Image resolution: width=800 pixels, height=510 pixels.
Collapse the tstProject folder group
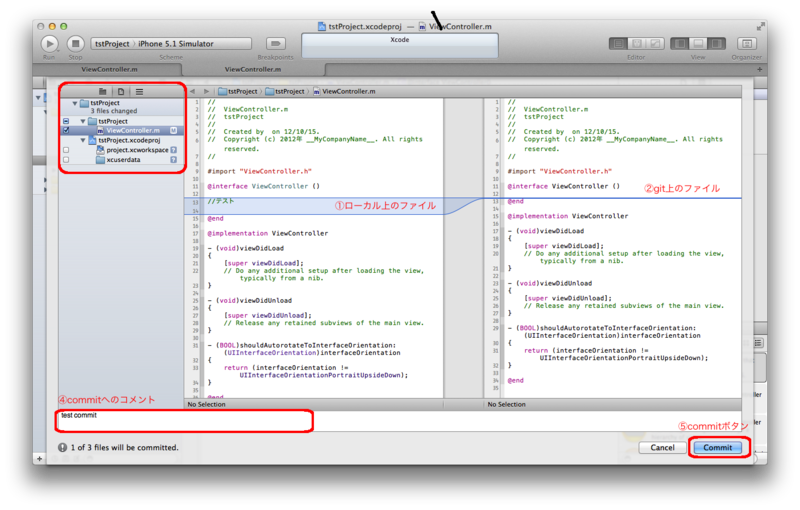click(83, 121)
